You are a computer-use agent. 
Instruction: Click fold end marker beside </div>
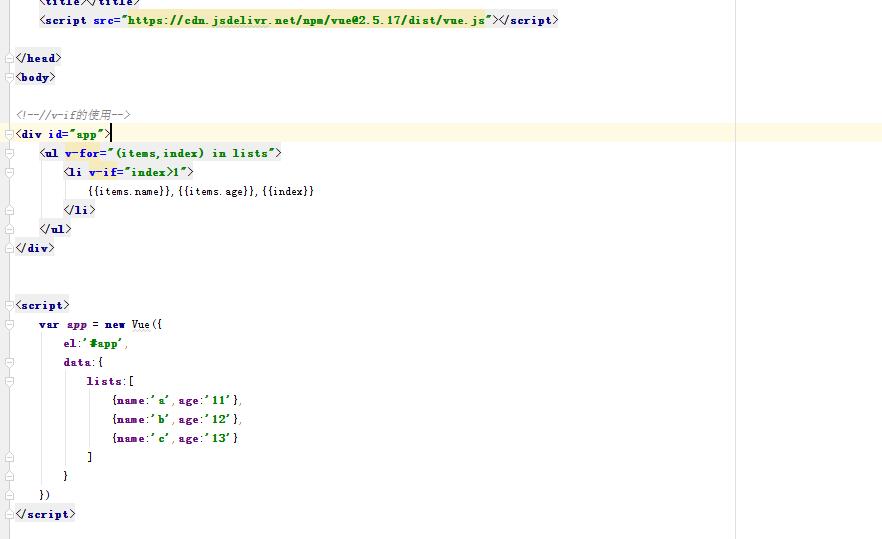click(9, 248)
